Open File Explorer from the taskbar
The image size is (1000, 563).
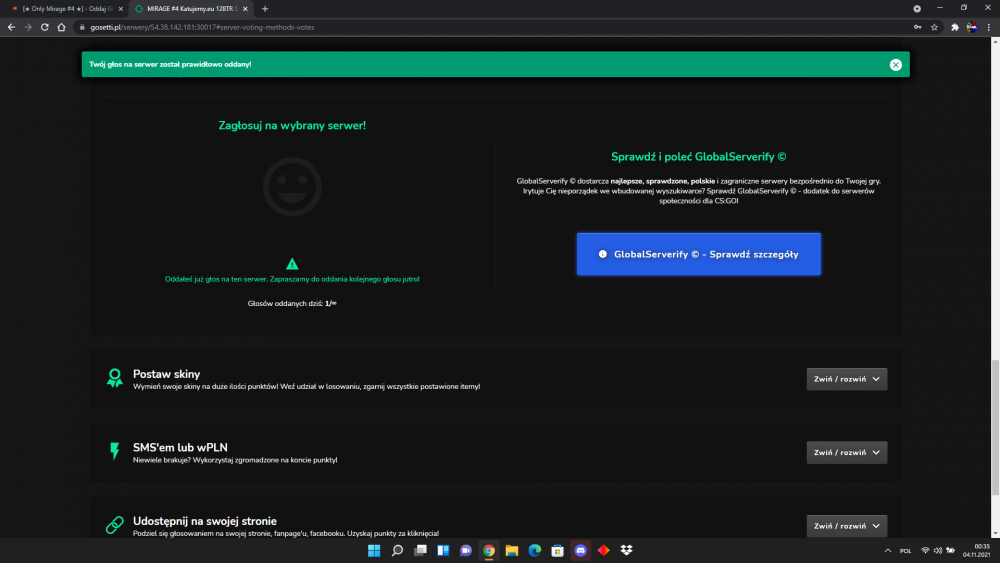[511, 550]
